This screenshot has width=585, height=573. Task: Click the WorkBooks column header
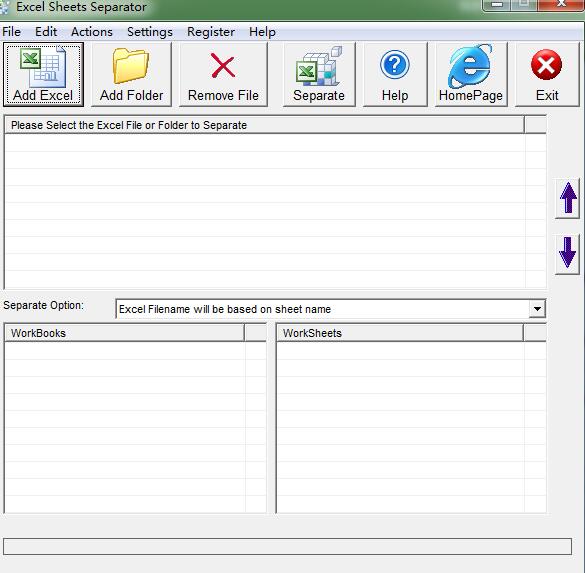pos(125,333)
